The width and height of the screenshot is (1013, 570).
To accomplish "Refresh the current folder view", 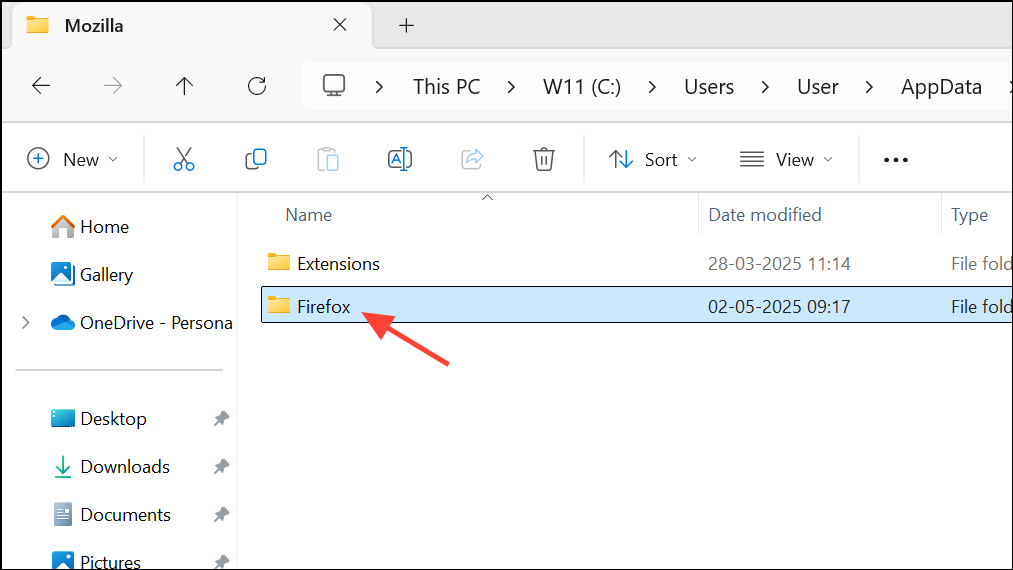I will 257,86.
